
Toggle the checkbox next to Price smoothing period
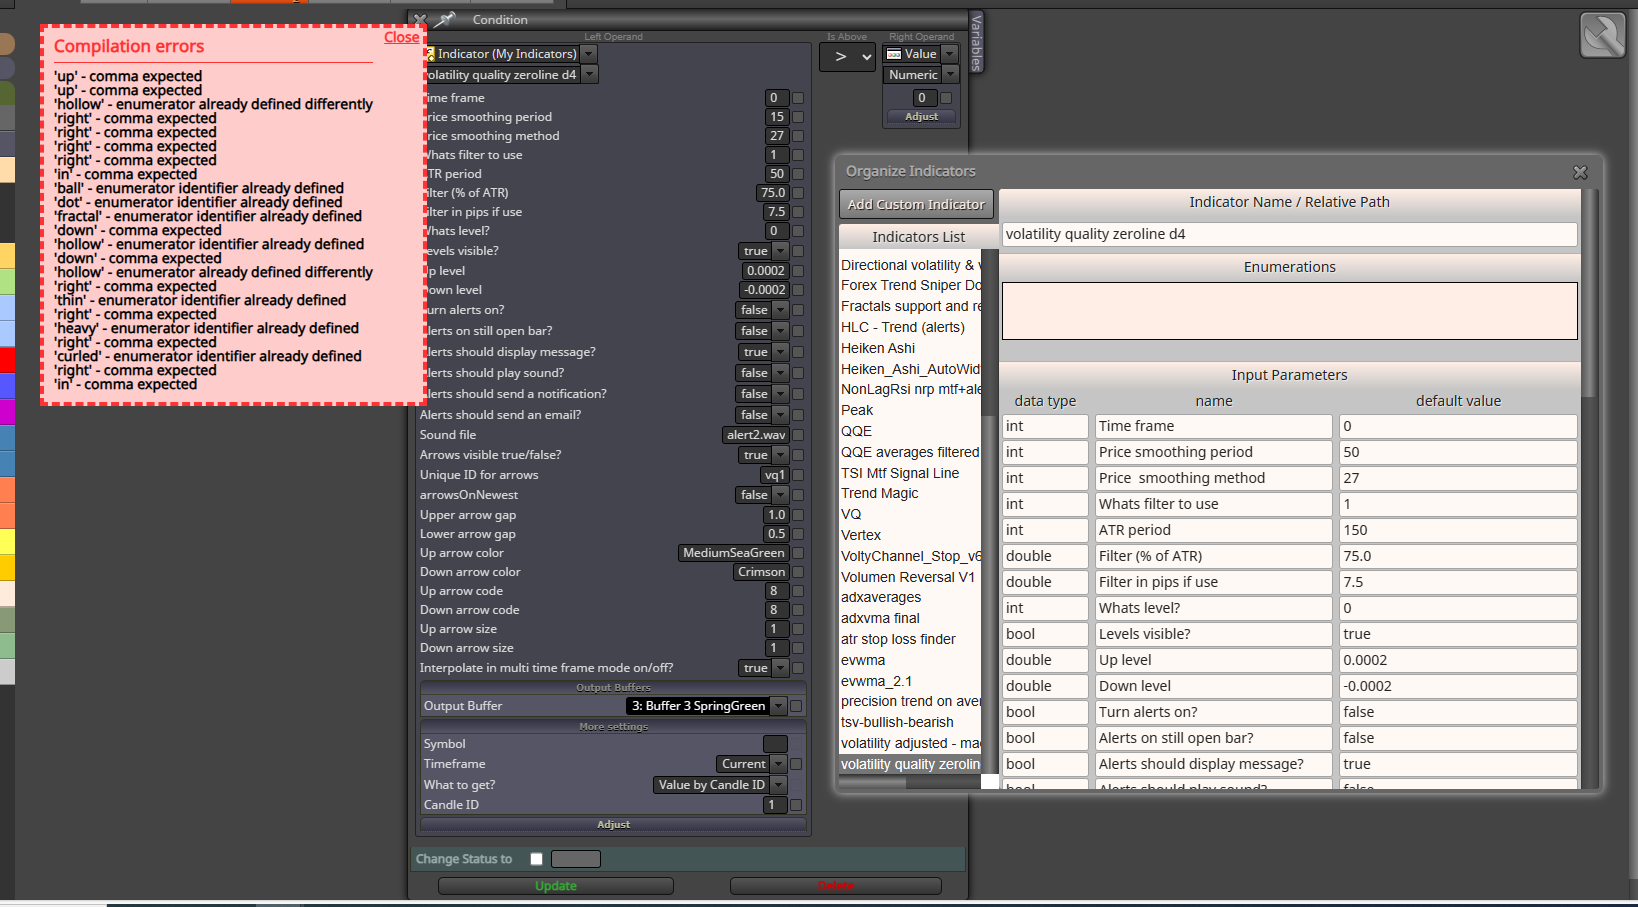point(798,117)
